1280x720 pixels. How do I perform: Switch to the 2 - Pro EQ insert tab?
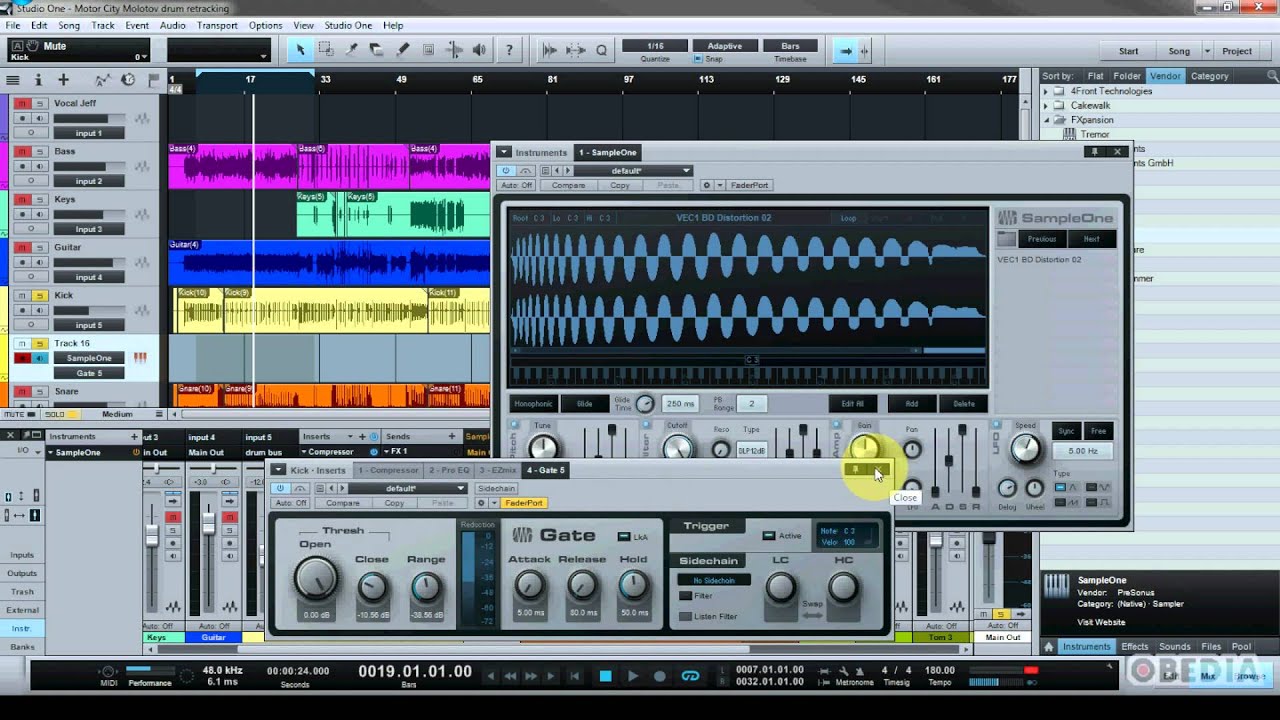coord(449,470)
